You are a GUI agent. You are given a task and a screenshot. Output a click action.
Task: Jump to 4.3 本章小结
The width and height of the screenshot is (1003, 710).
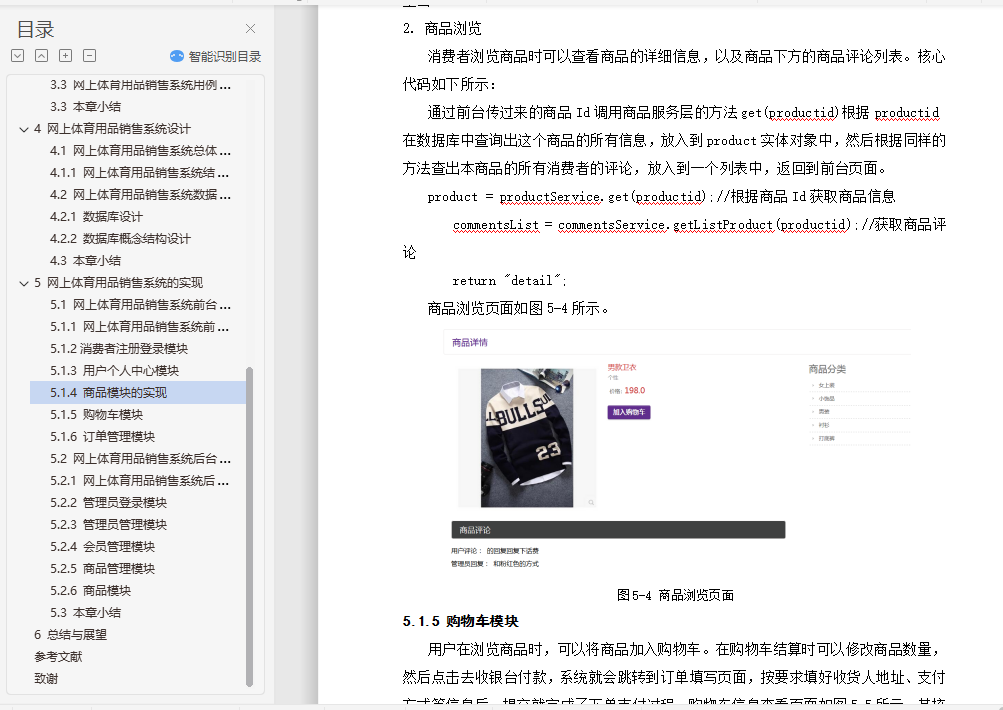[x=86, y=260]
